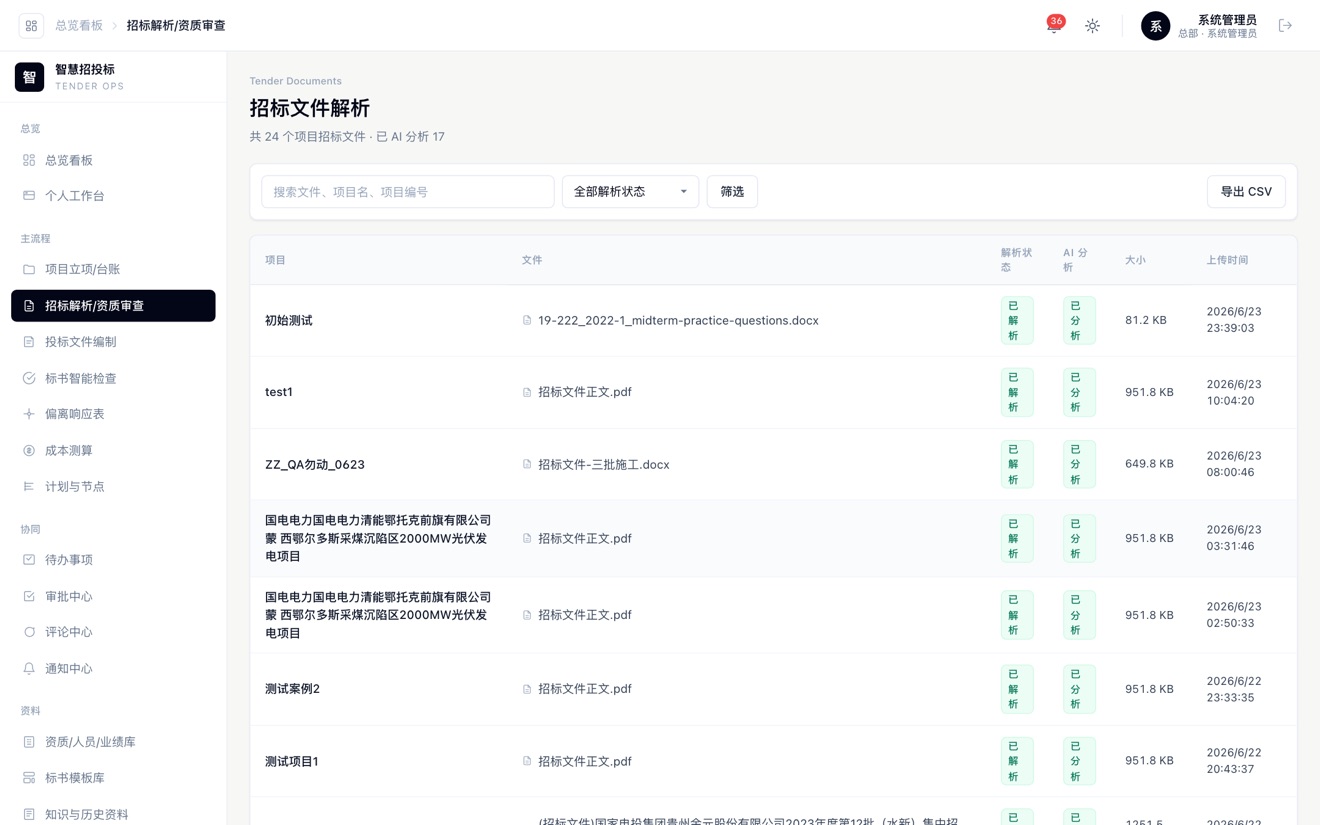Click project name 测试项目1
This screenshot has height=825, width=1320.
[292, 762]
